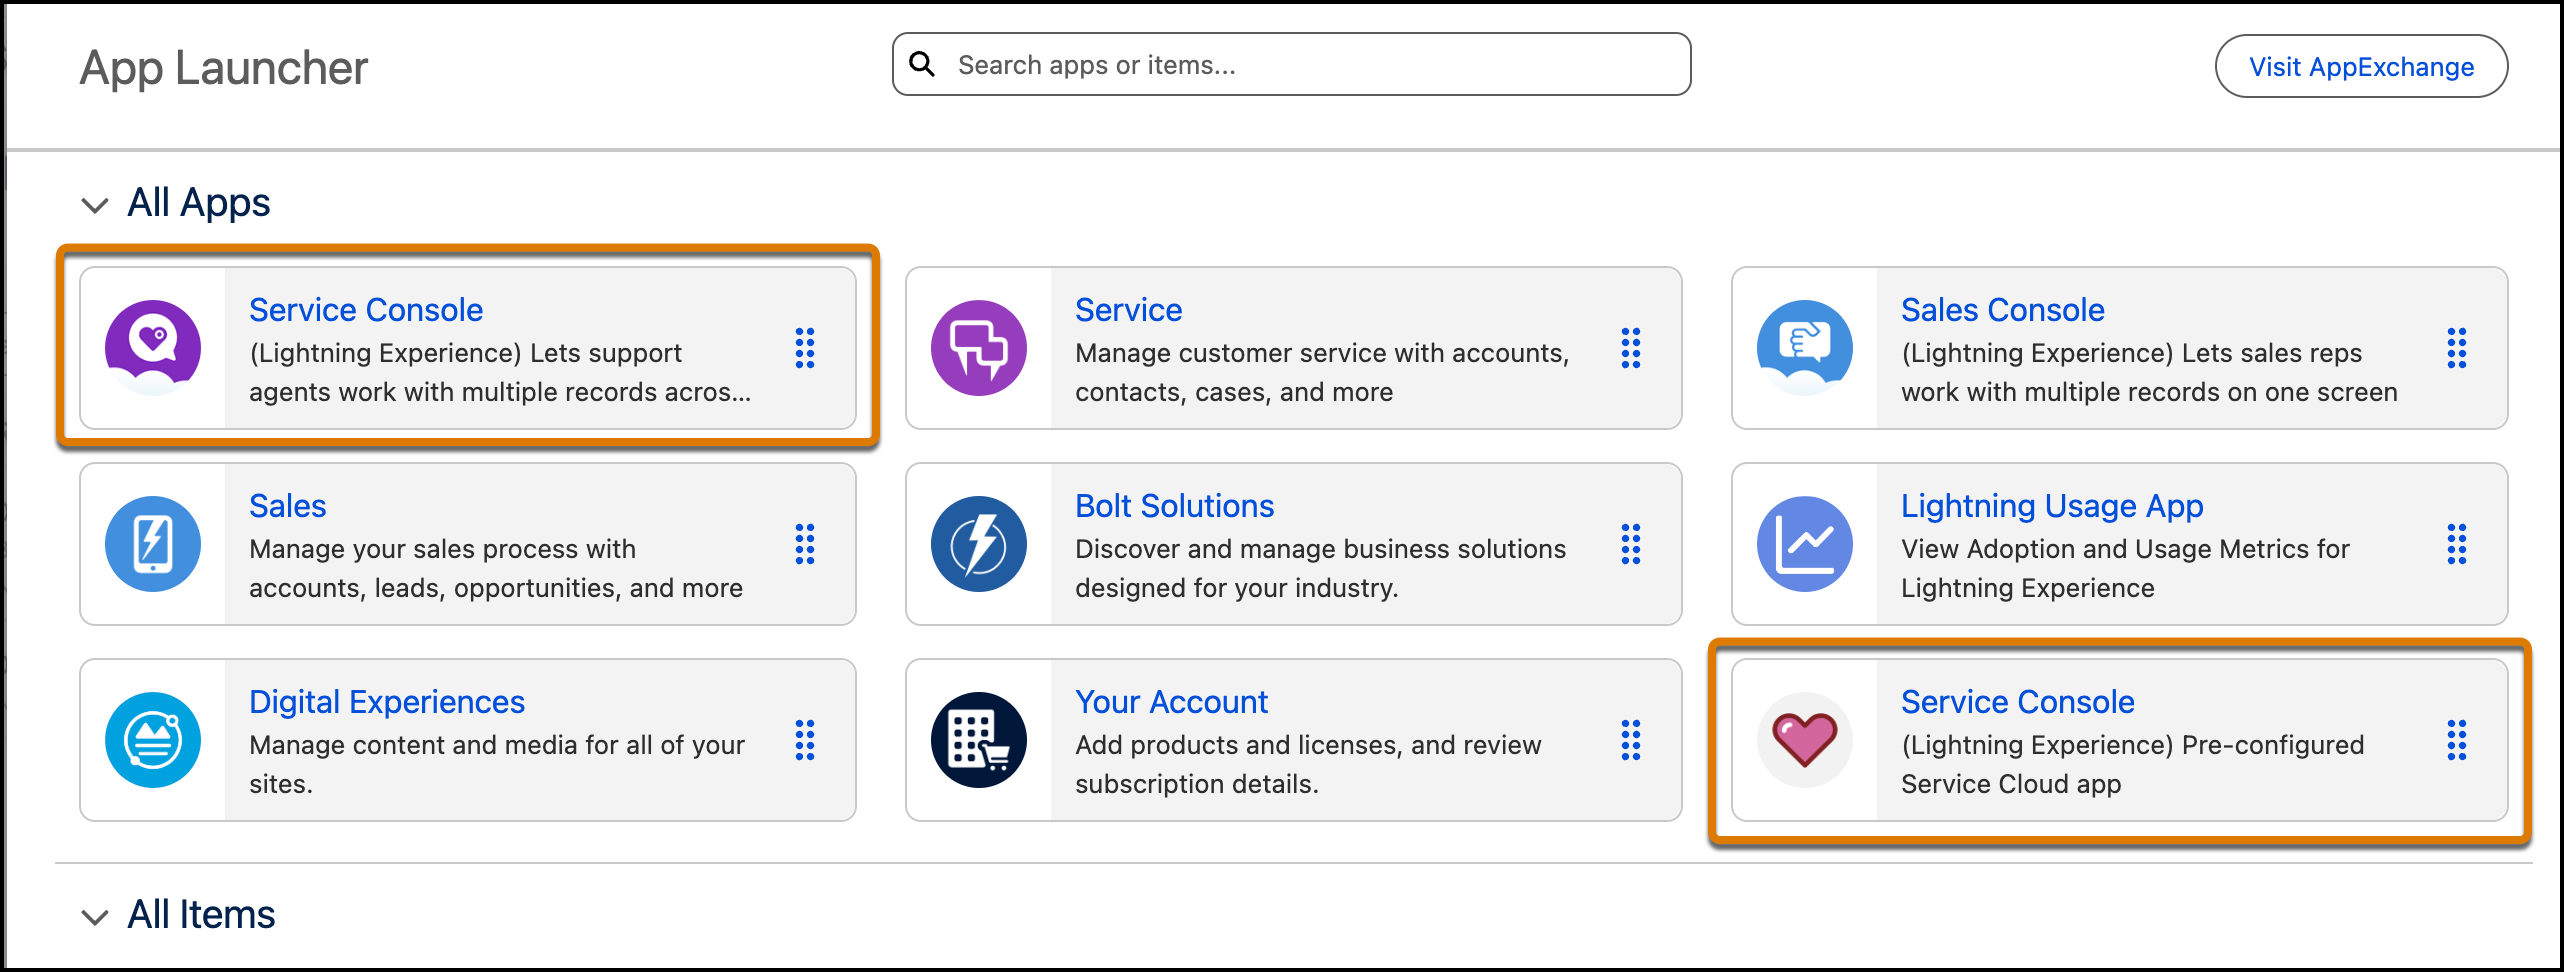The width and height of the screenshot is (2564, 972).
Task: Click description 'Discover and manage business solutions'
Action: [1320, 568]
